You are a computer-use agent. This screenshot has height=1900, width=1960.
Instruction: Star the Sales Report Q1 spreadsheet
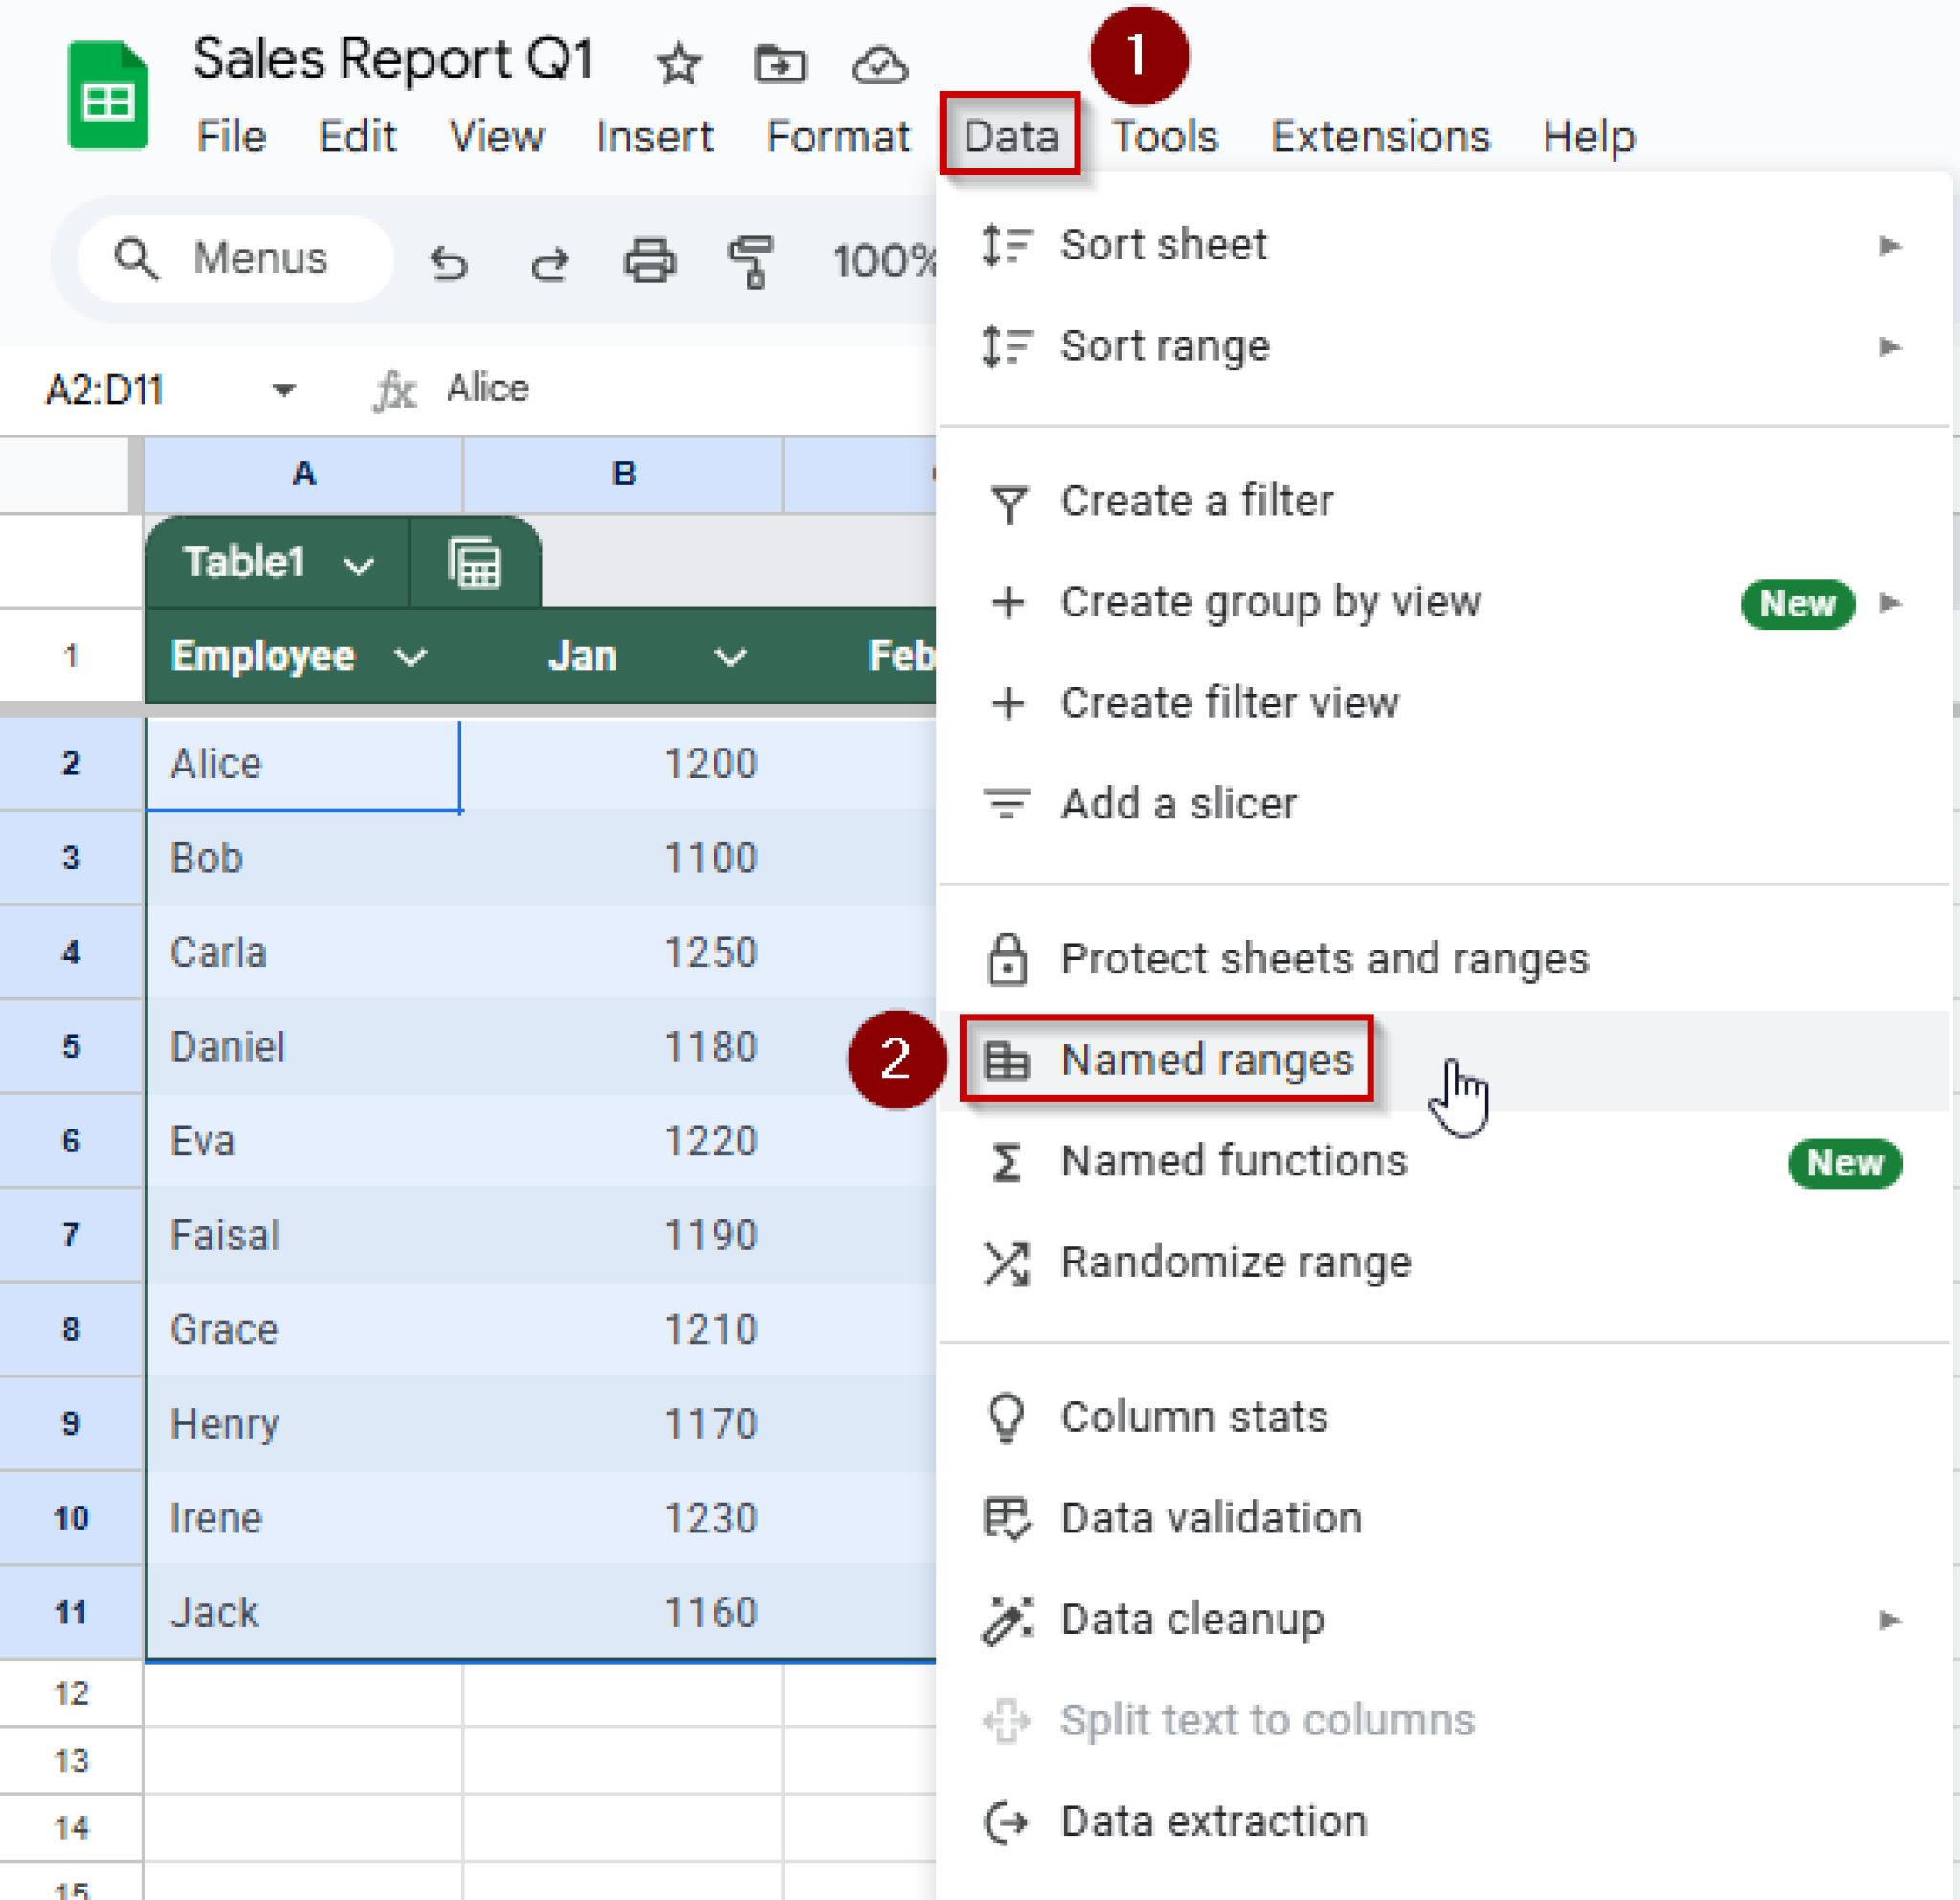pos(678,62)
